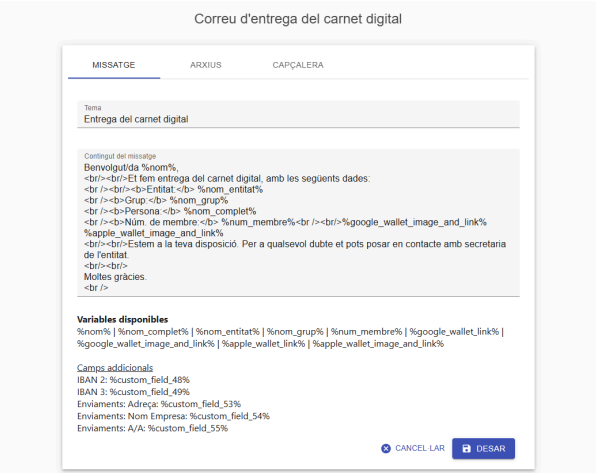596x473 pixels.
Task: Click the CANCEL·LAR button
Action: tap(413, 449)
